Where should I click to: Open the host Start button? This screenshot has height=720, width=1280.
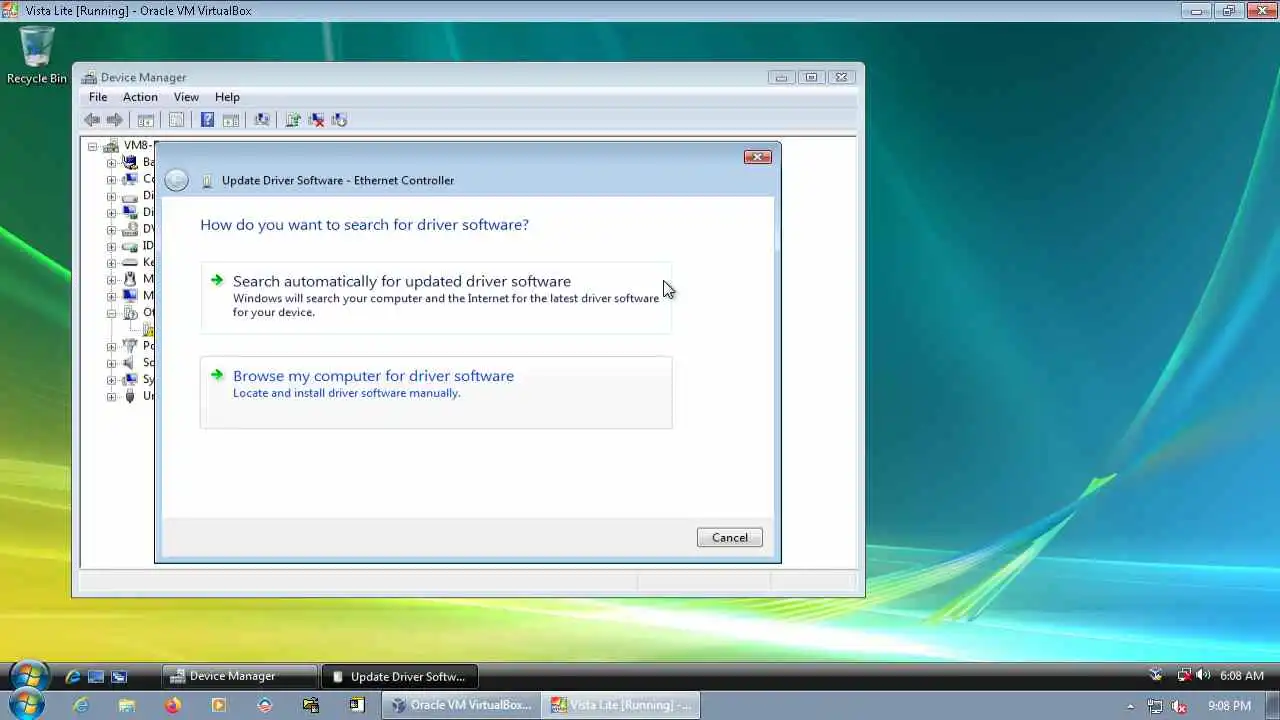[25, 705]
